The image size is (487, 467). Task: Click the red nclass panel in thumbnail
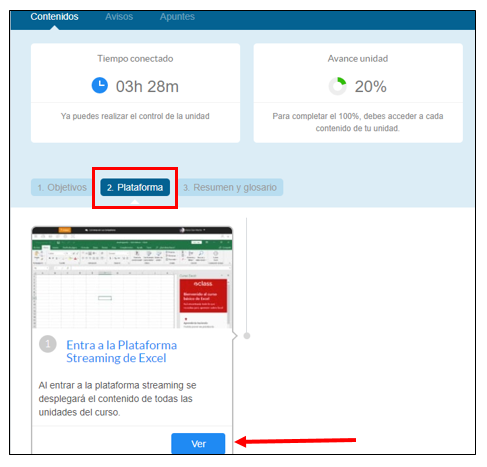[x=203, y=296]
